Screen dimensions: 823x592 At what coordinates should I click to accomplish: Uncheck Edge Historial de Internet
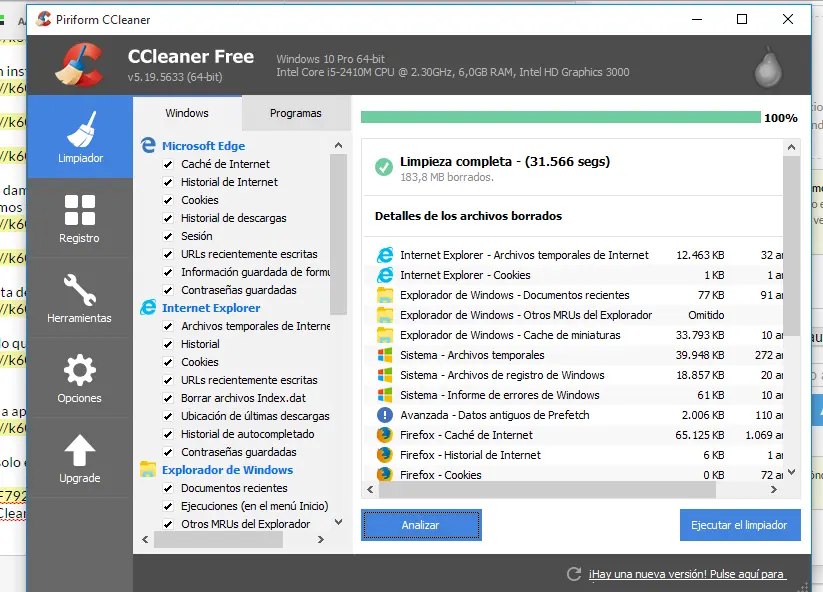tap(168, 182)
